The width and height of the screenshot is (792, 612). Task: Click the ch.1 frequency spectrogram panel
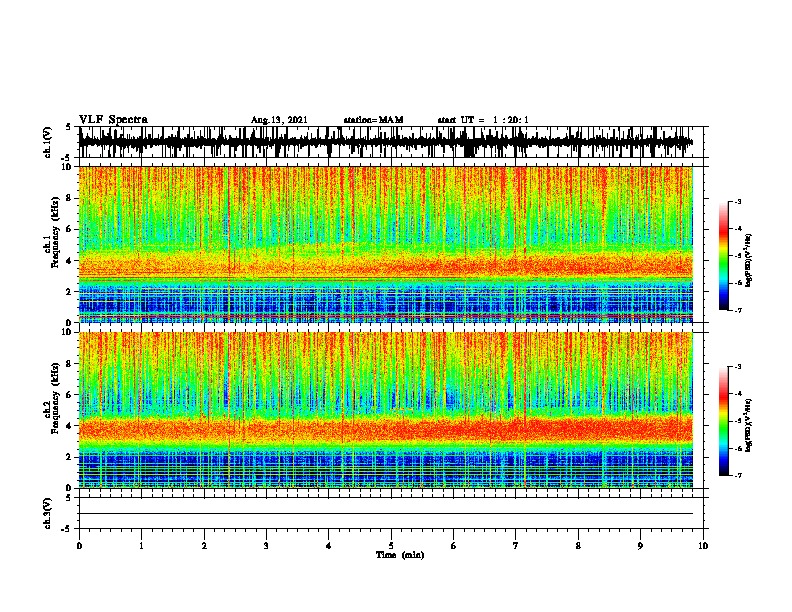[x=386, y=244]
